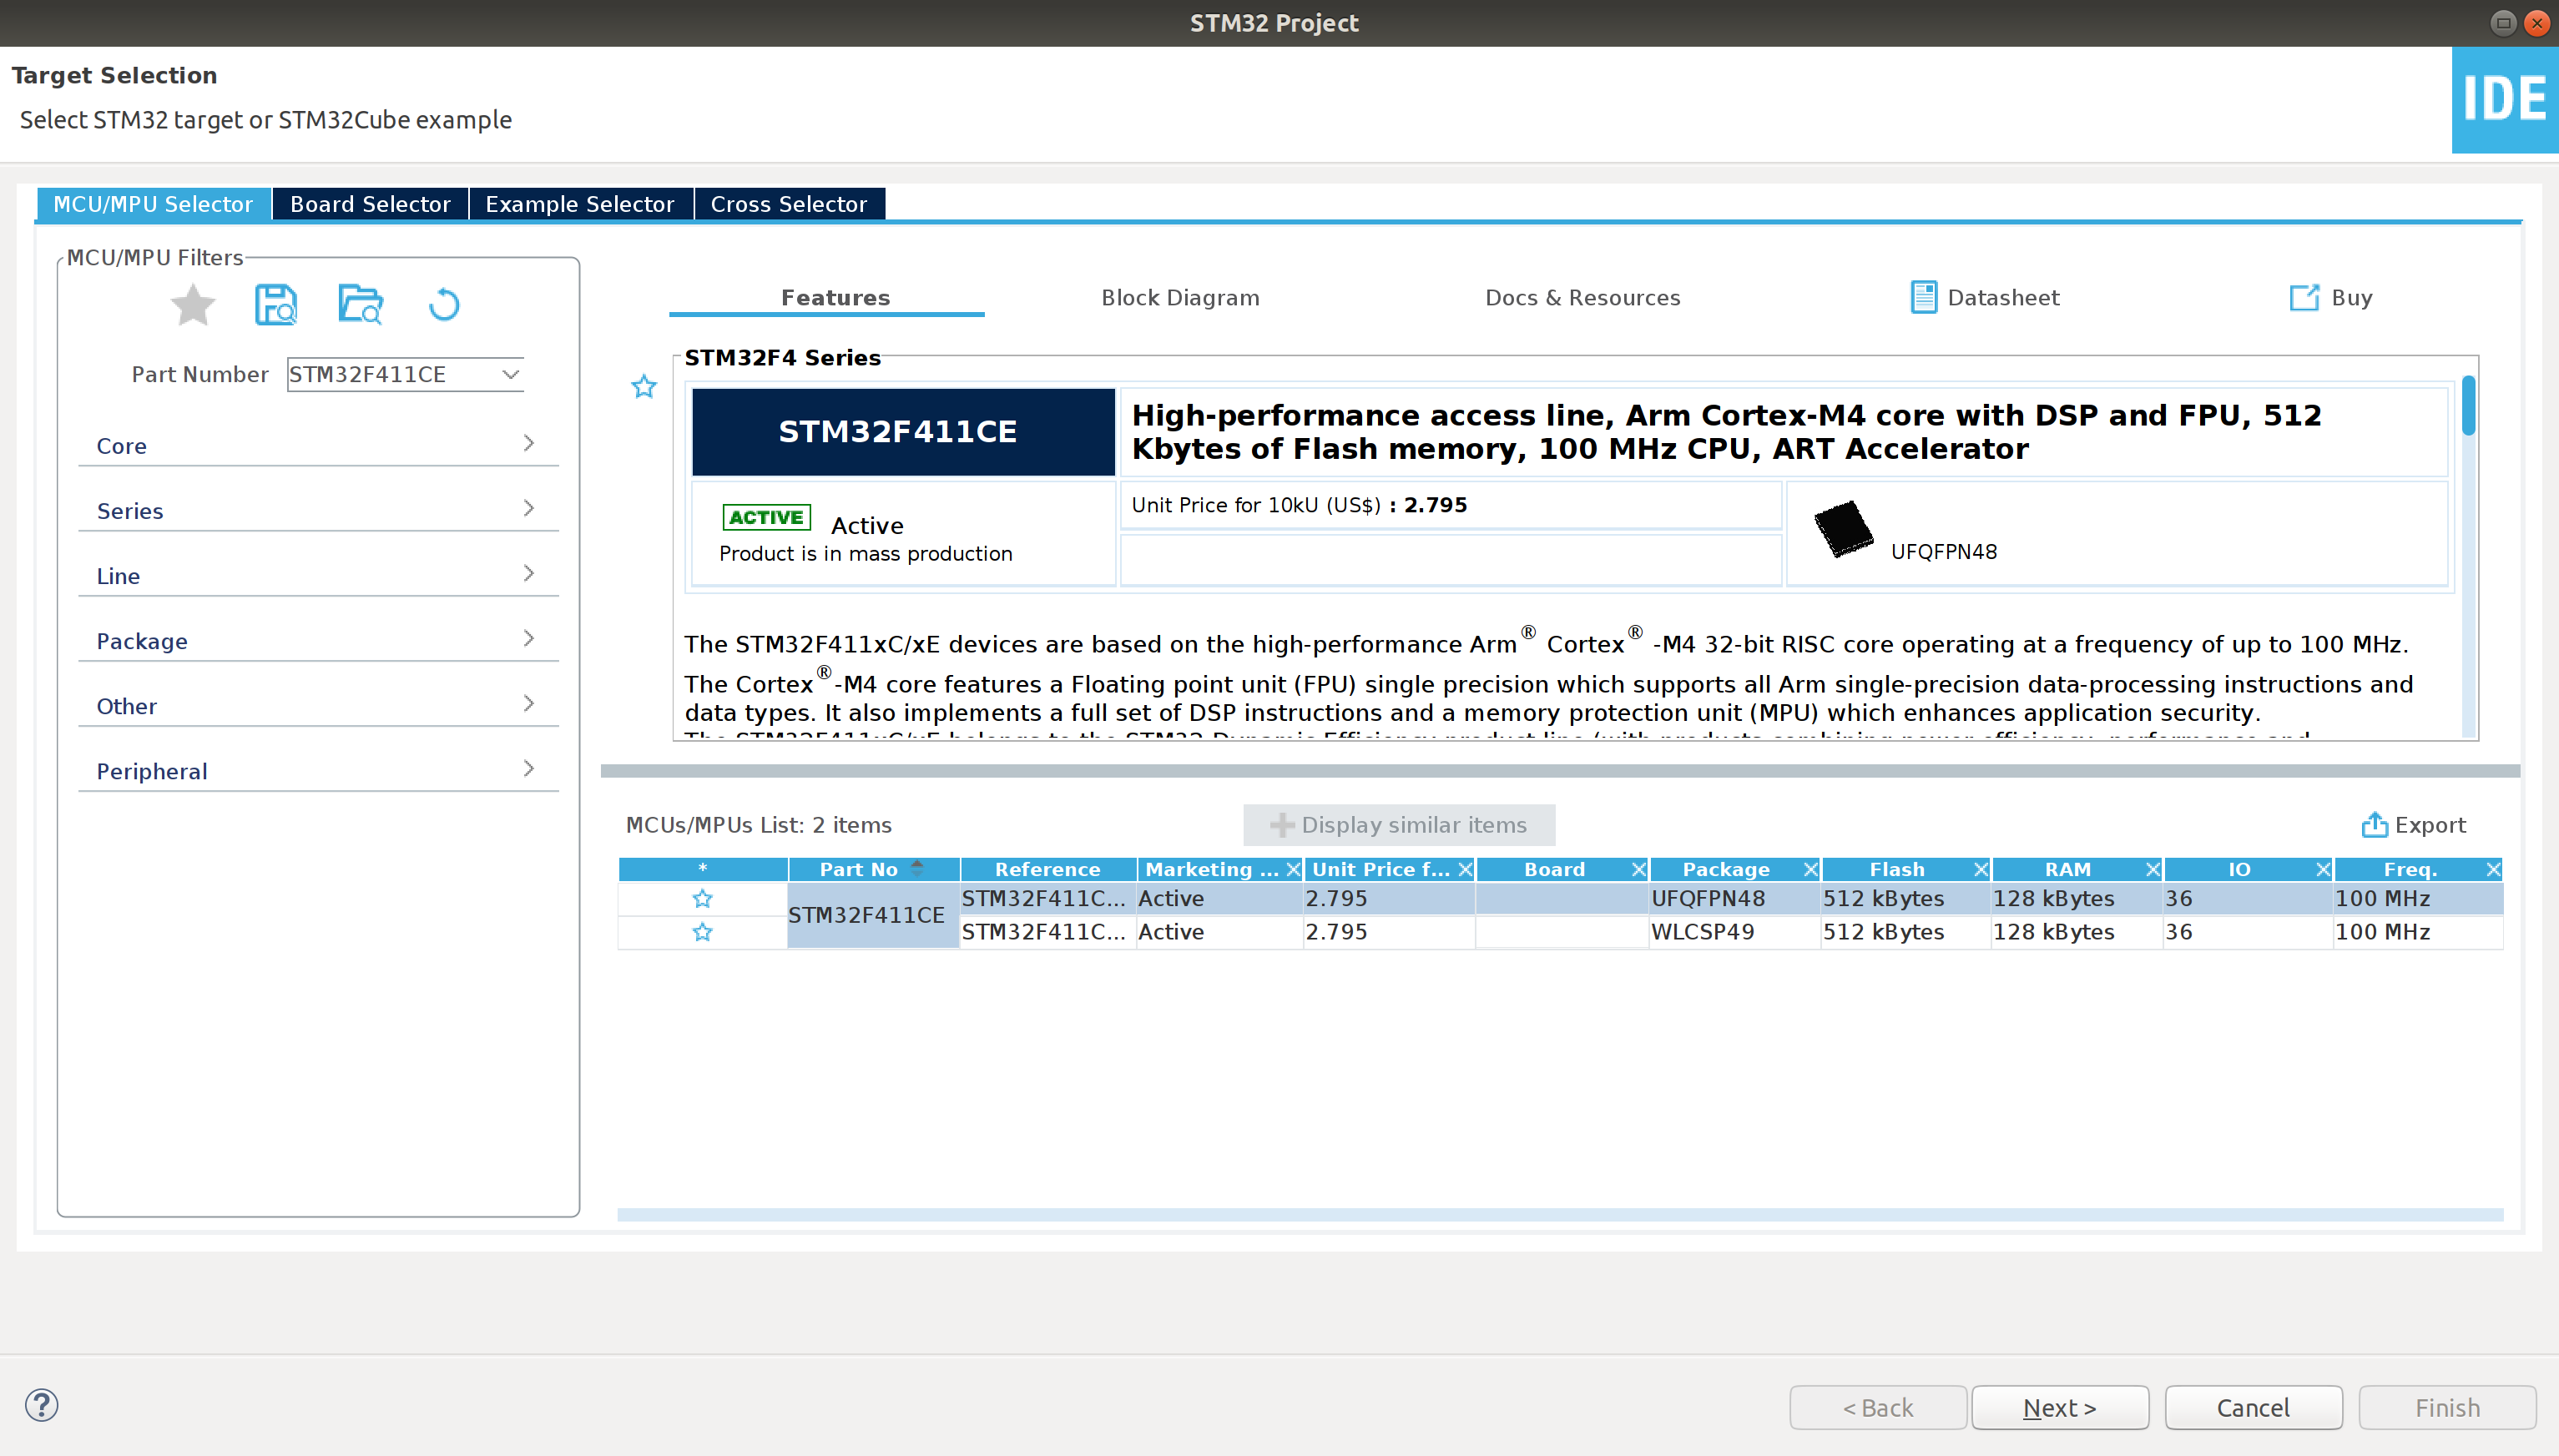Expand the Package filter section
Screen dimensions: 2559x1456
coord(318,640)
